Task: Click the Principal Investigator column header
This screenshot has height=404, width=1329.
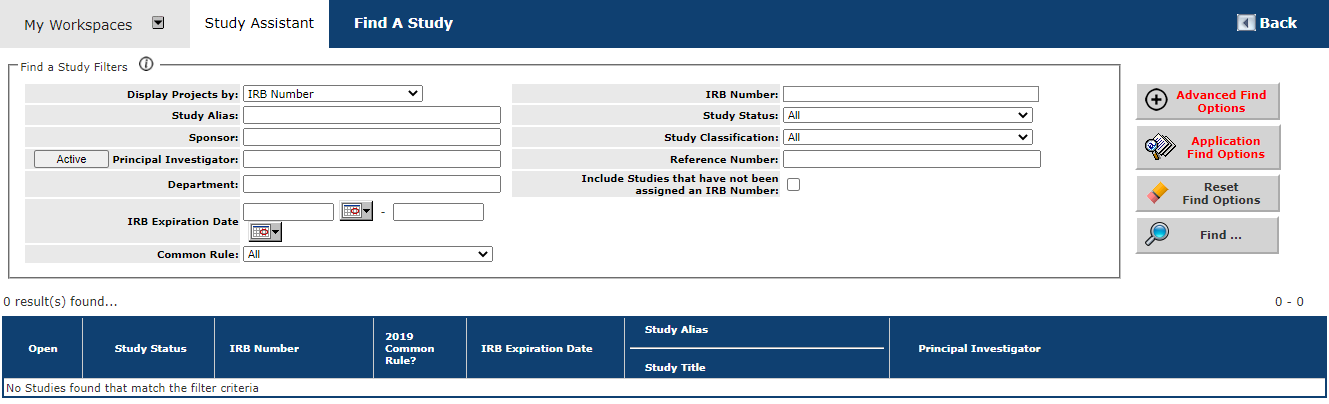Action: pyautogui.click(x=979, y=349)
